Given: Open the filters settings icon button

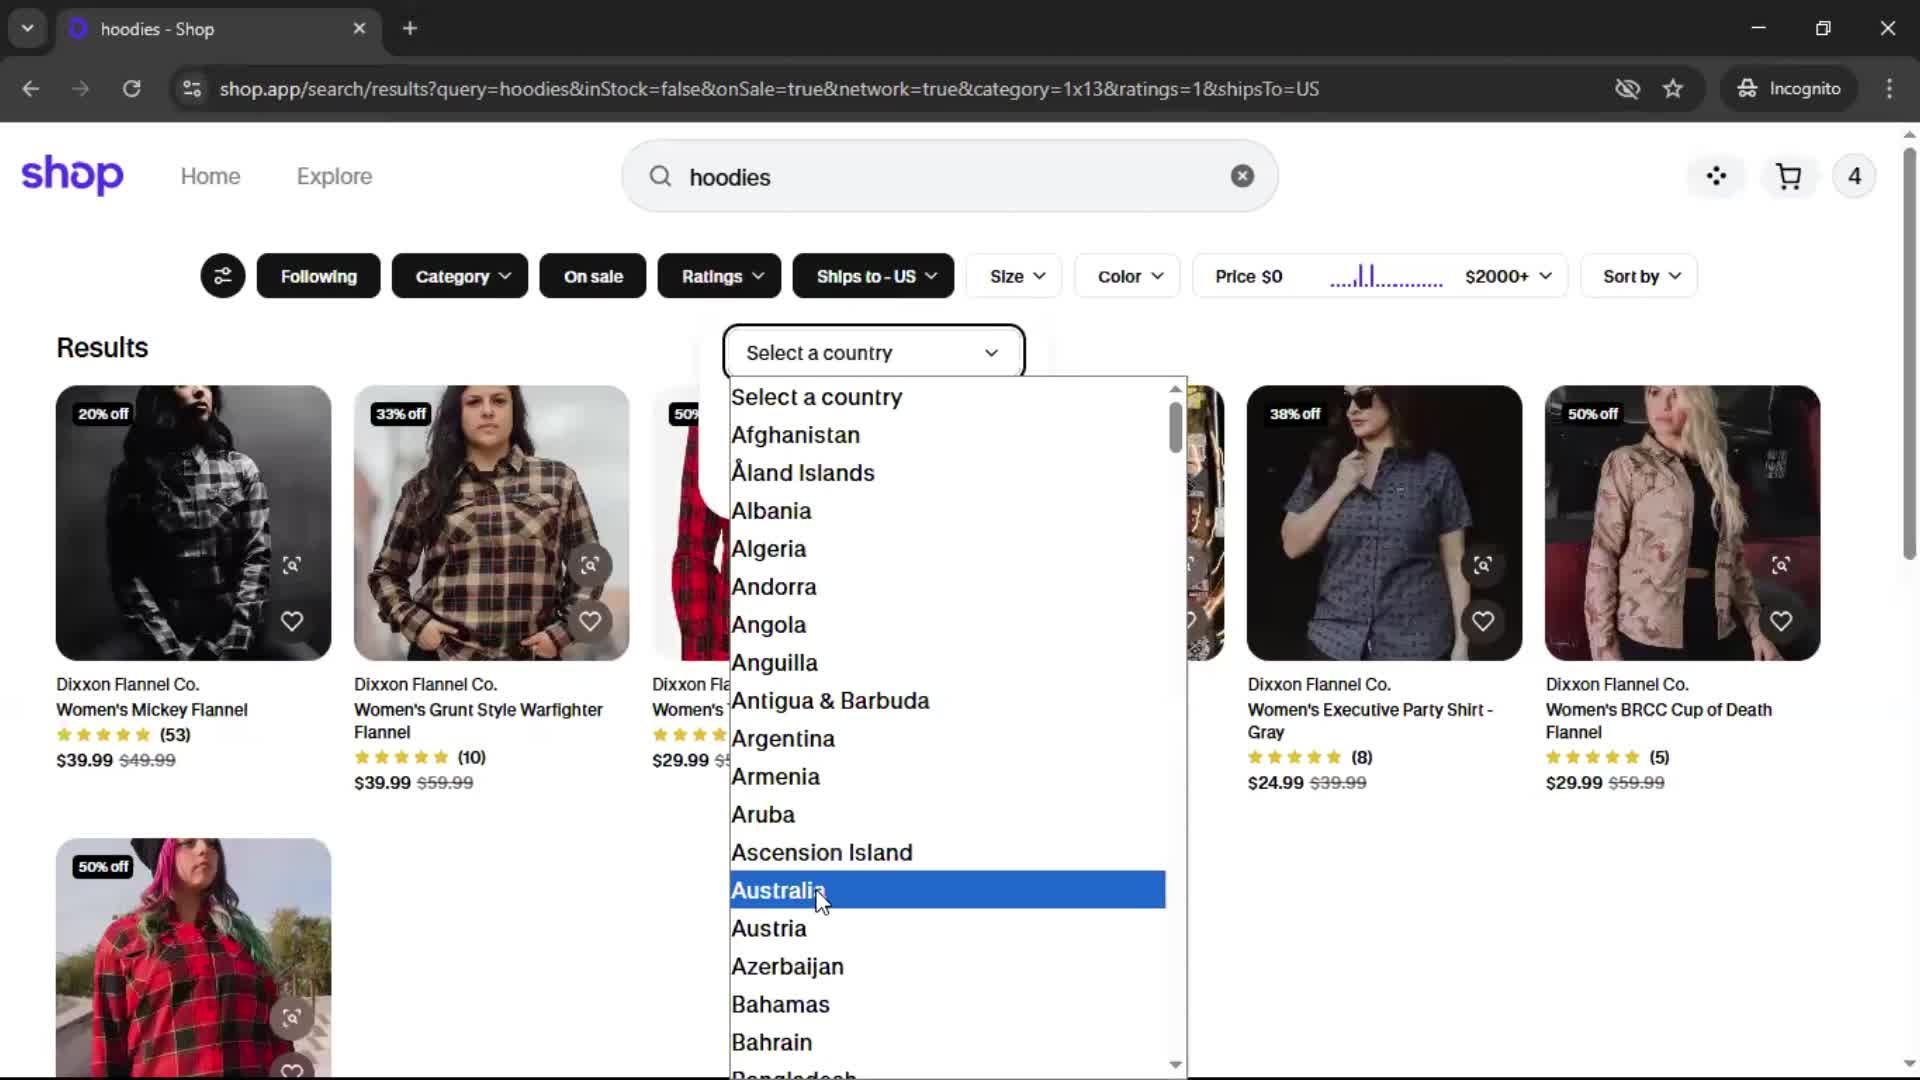Looking at the screenshot, I should 222,276.
